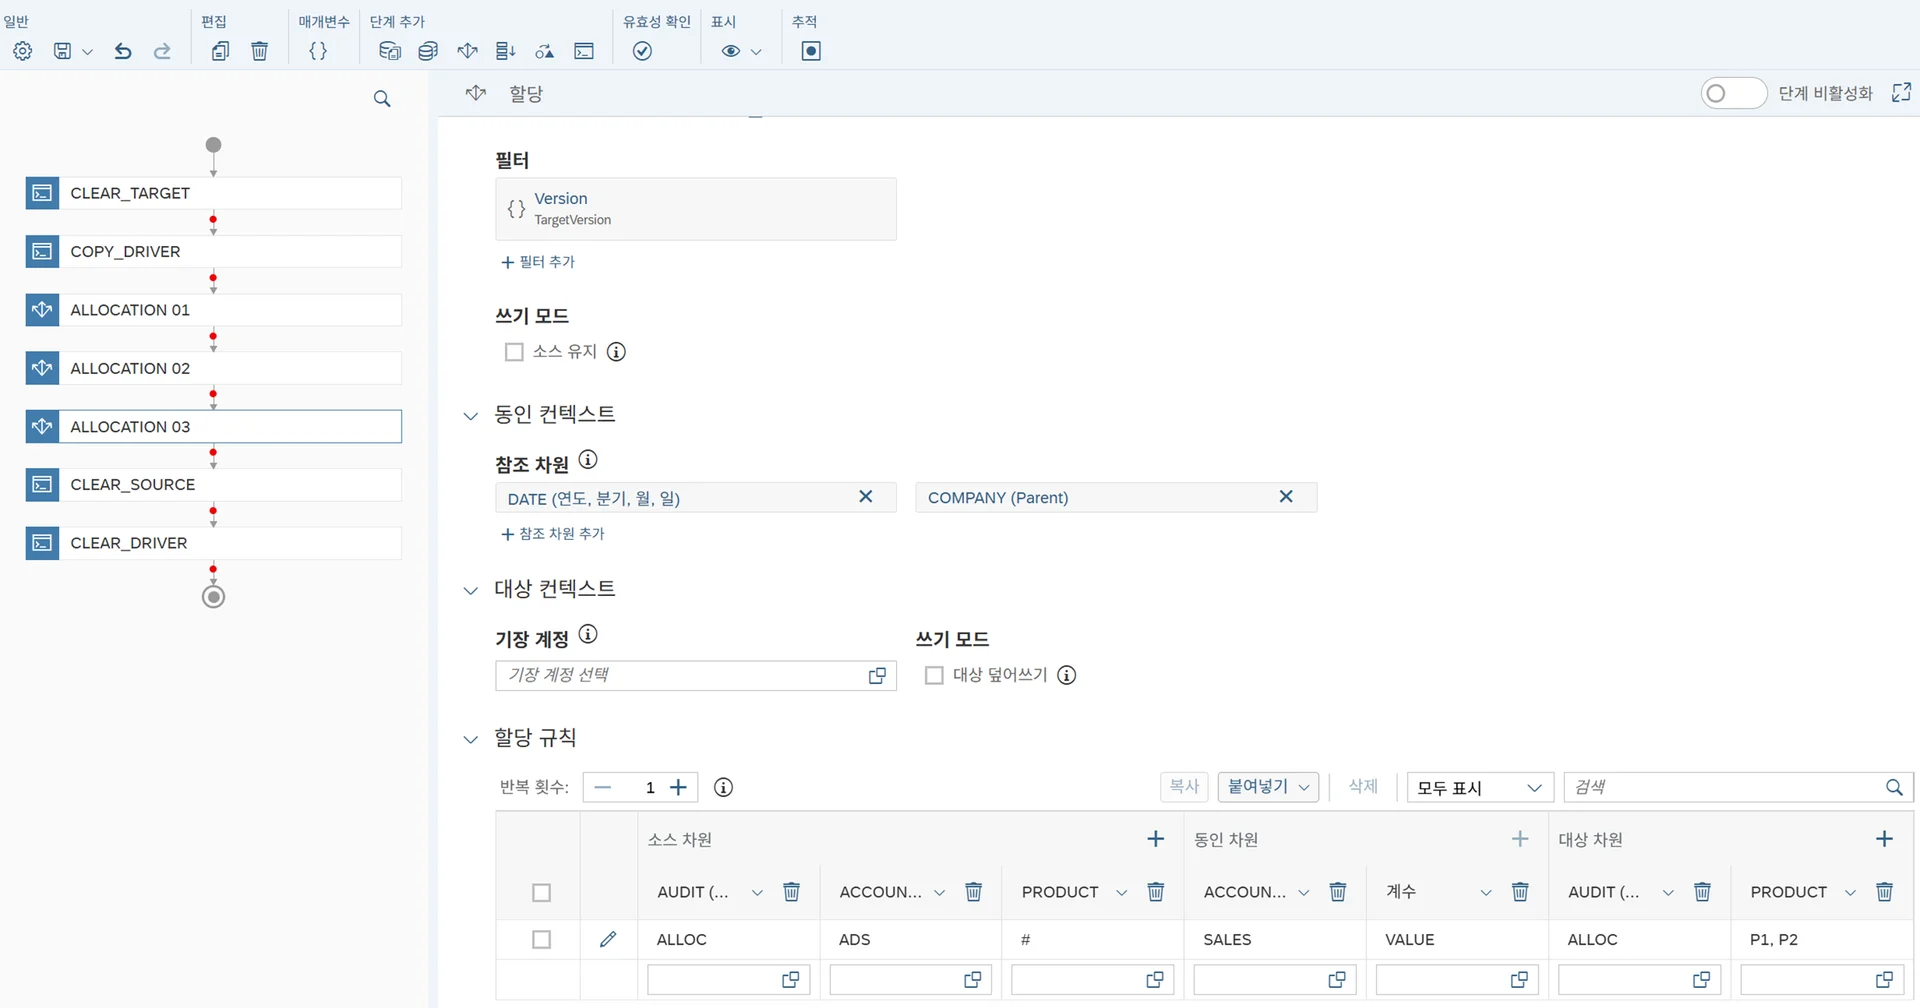Remove the COMPANY (Parent) reference dimension
Screen dimensions: 1920x1008
1286,497
